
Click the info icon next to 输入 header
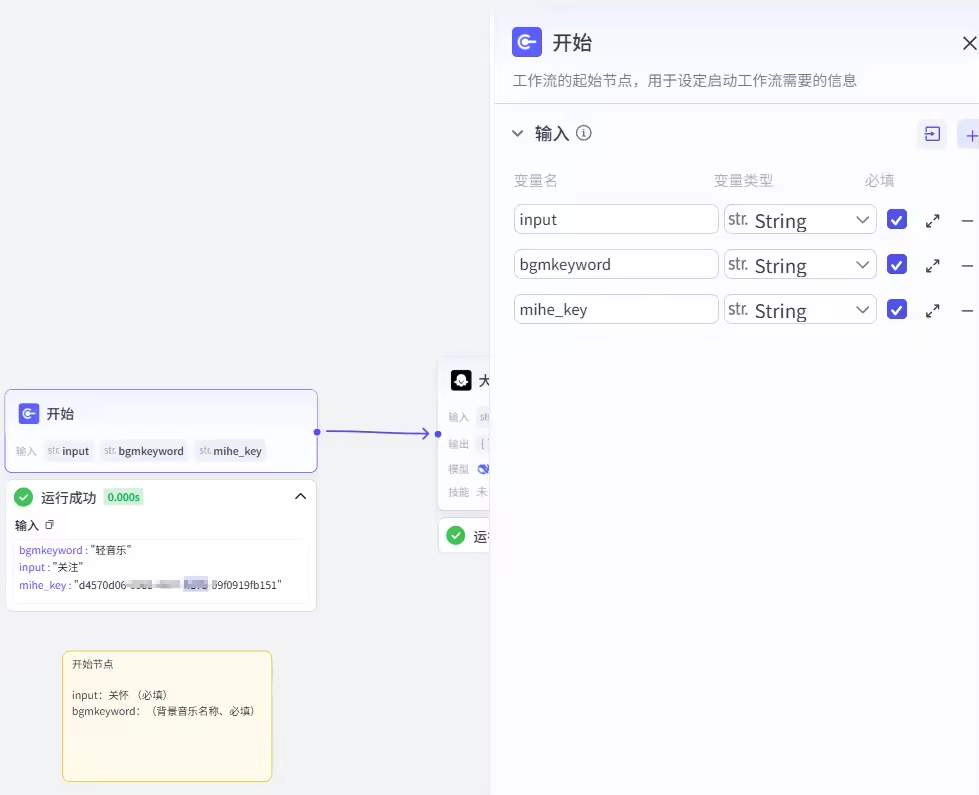584,133
